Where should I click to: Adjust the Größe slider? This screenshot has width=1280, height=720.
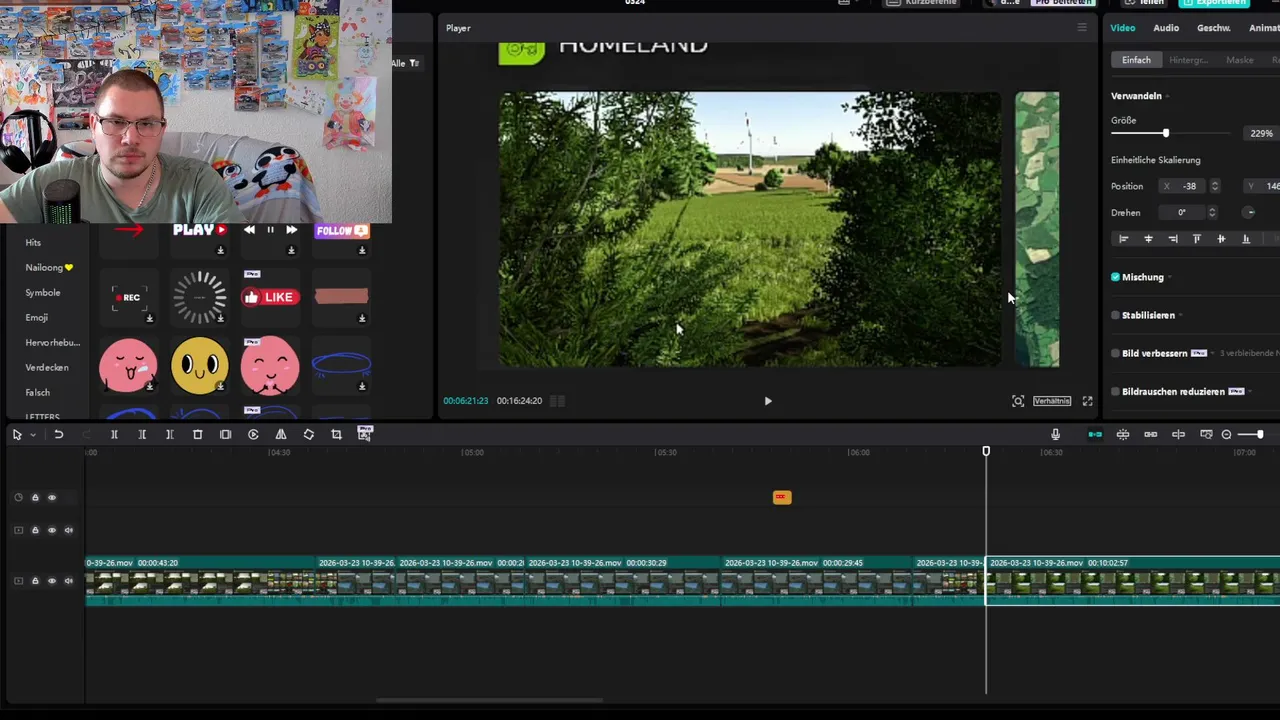[1165, 133]
